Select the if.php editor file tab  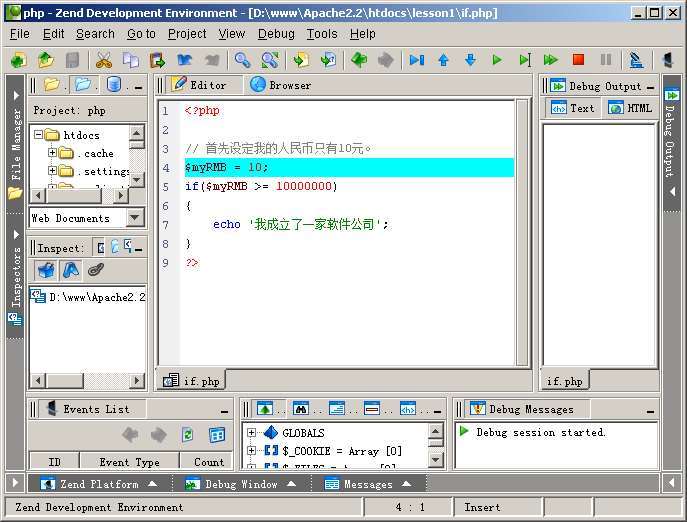pyautogui.click(x=191, y=381)
